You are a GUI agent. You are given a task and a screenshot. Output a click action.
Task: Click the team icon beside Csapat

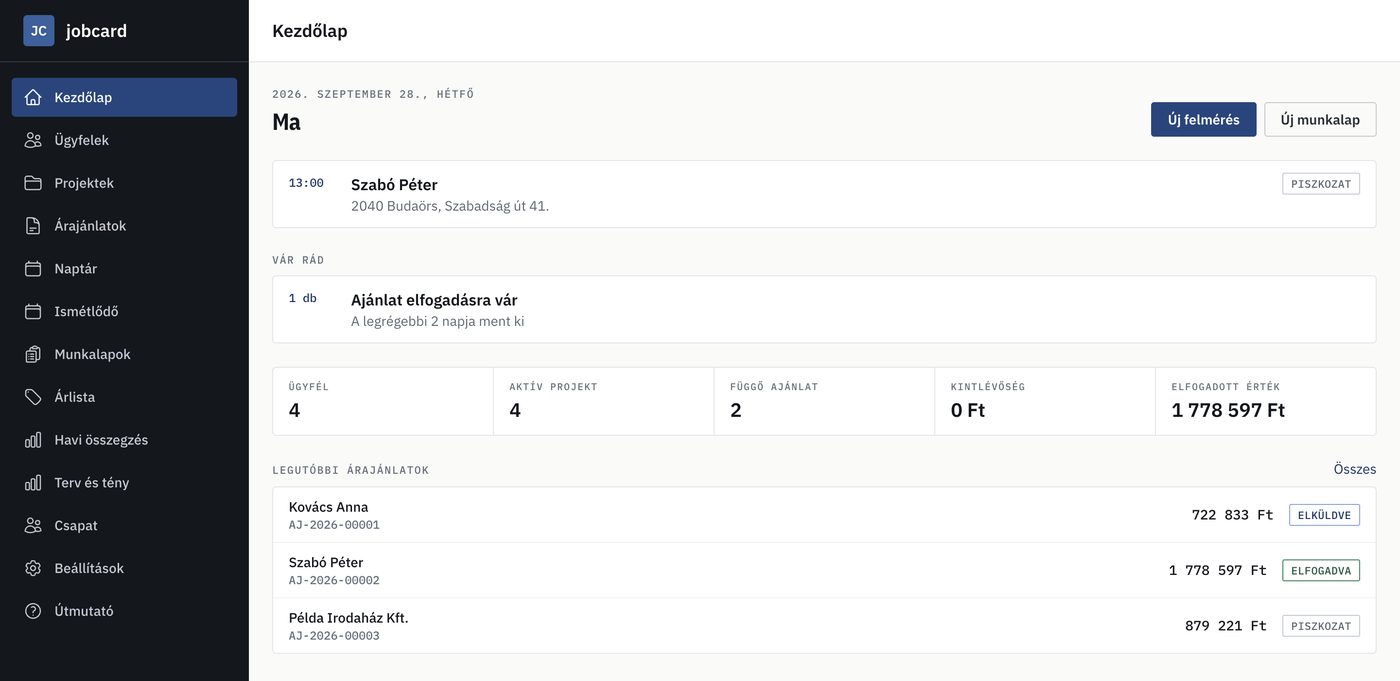point(33,525)
